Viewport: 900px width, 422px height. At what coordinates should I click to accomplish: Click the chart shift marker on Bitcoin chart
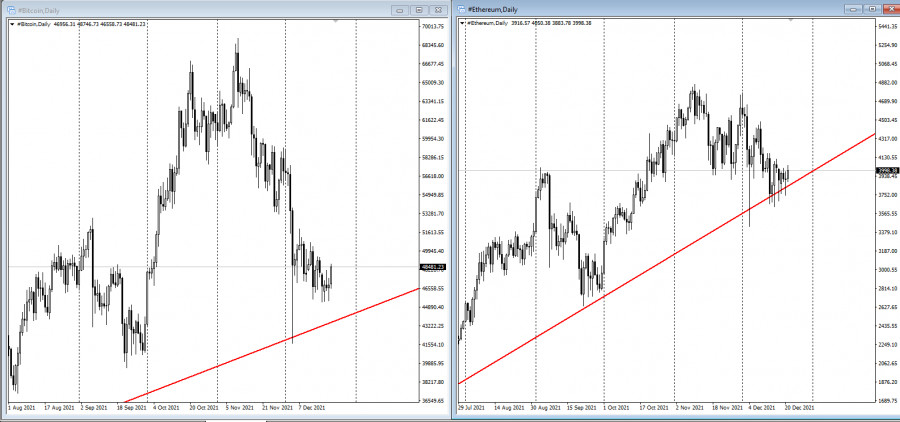[x=336, y=21]
